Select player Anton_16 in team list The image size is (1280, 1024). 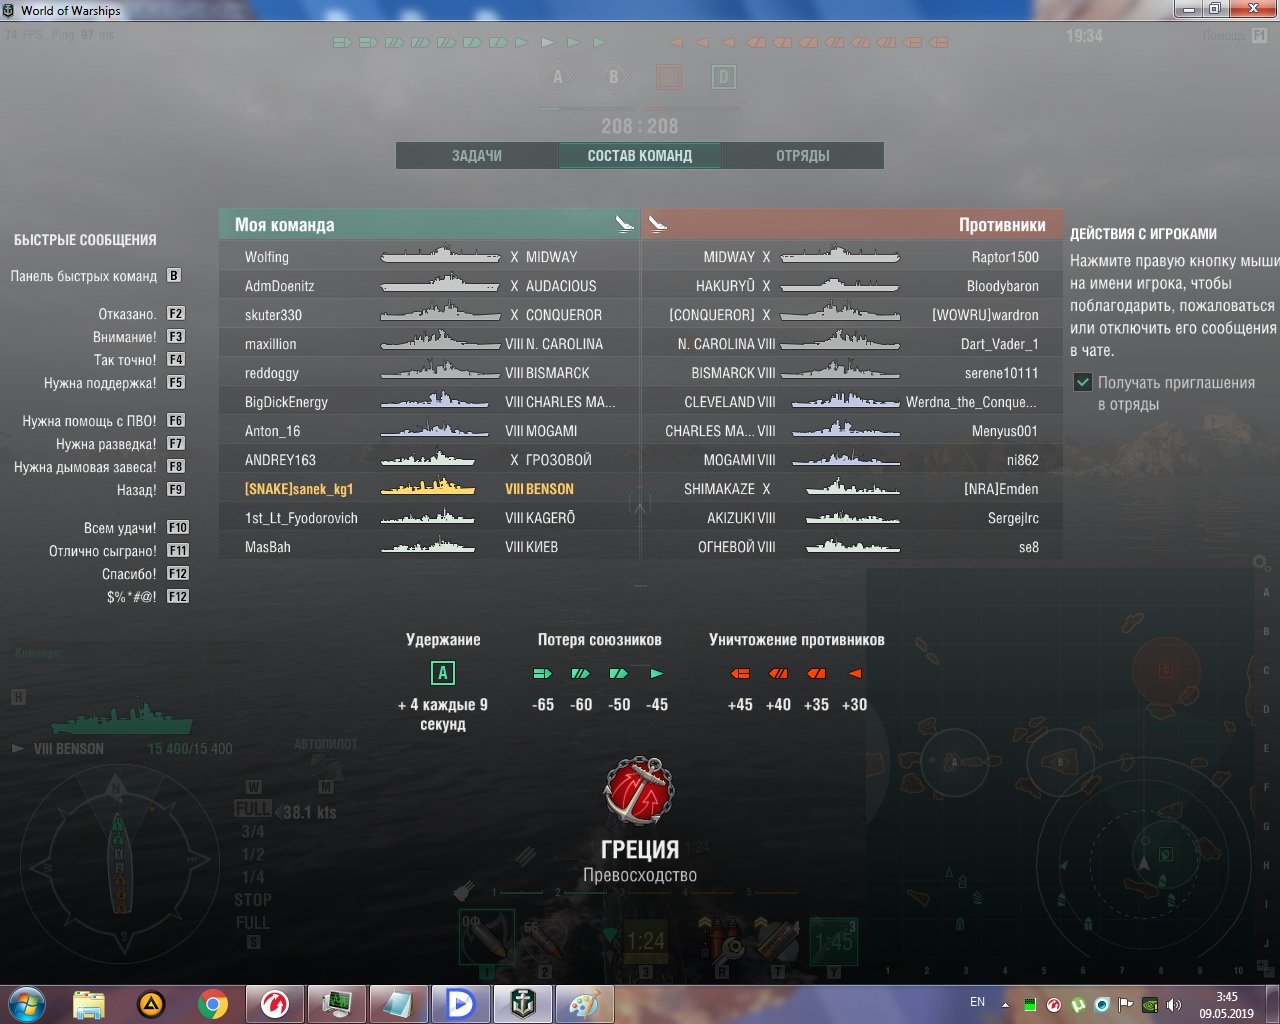273,431
